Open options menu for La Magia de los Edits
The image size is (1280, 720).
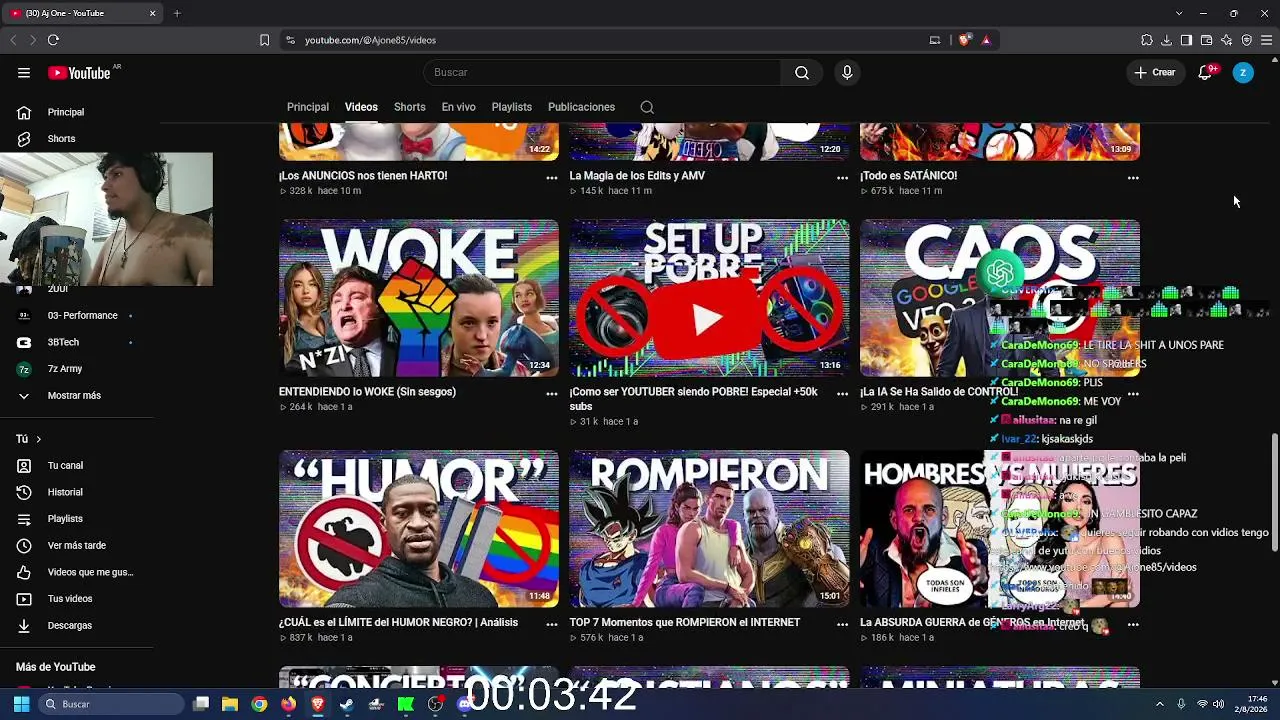842,177
